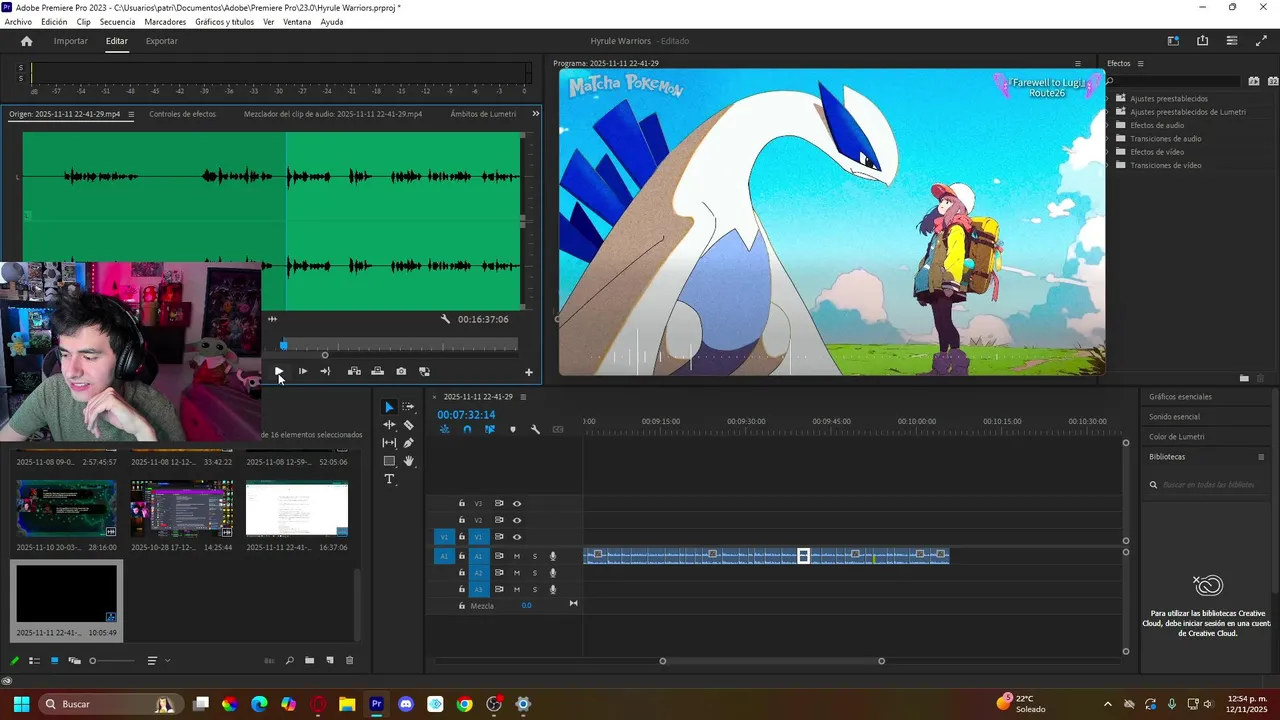Screen dimensions: 1280x720
Task: Select the Razor tool
Action: tap(408, 425)
